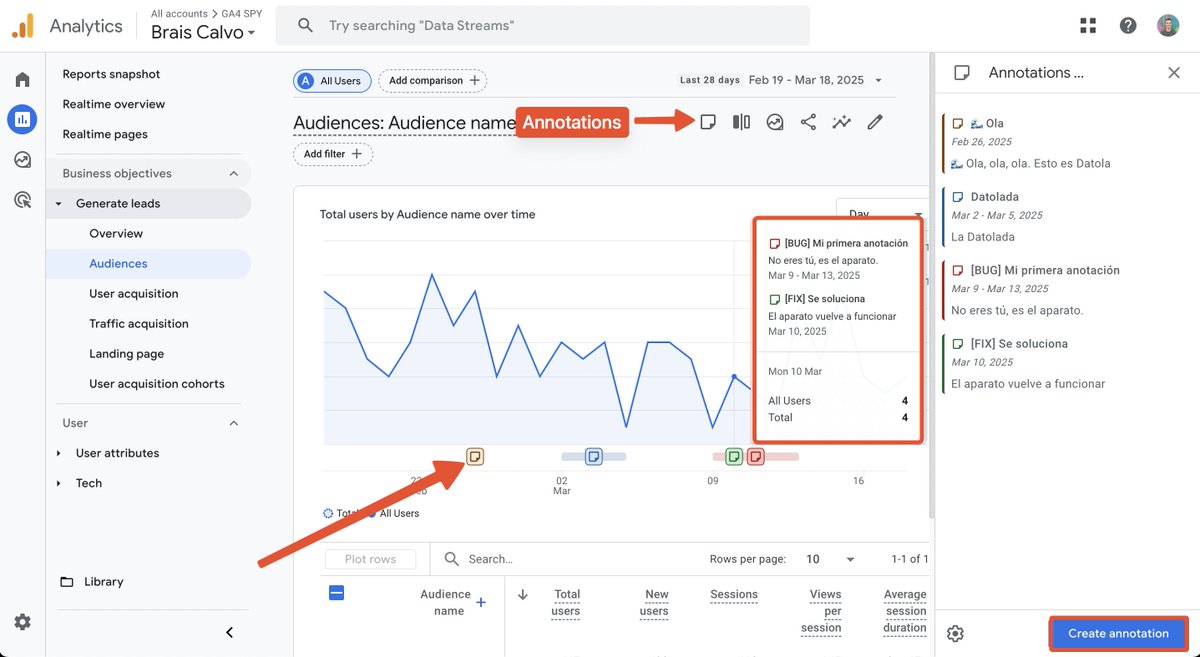Open the sparkline Insights trend icon
1200x657 pixels.
(x=842, y=122)
